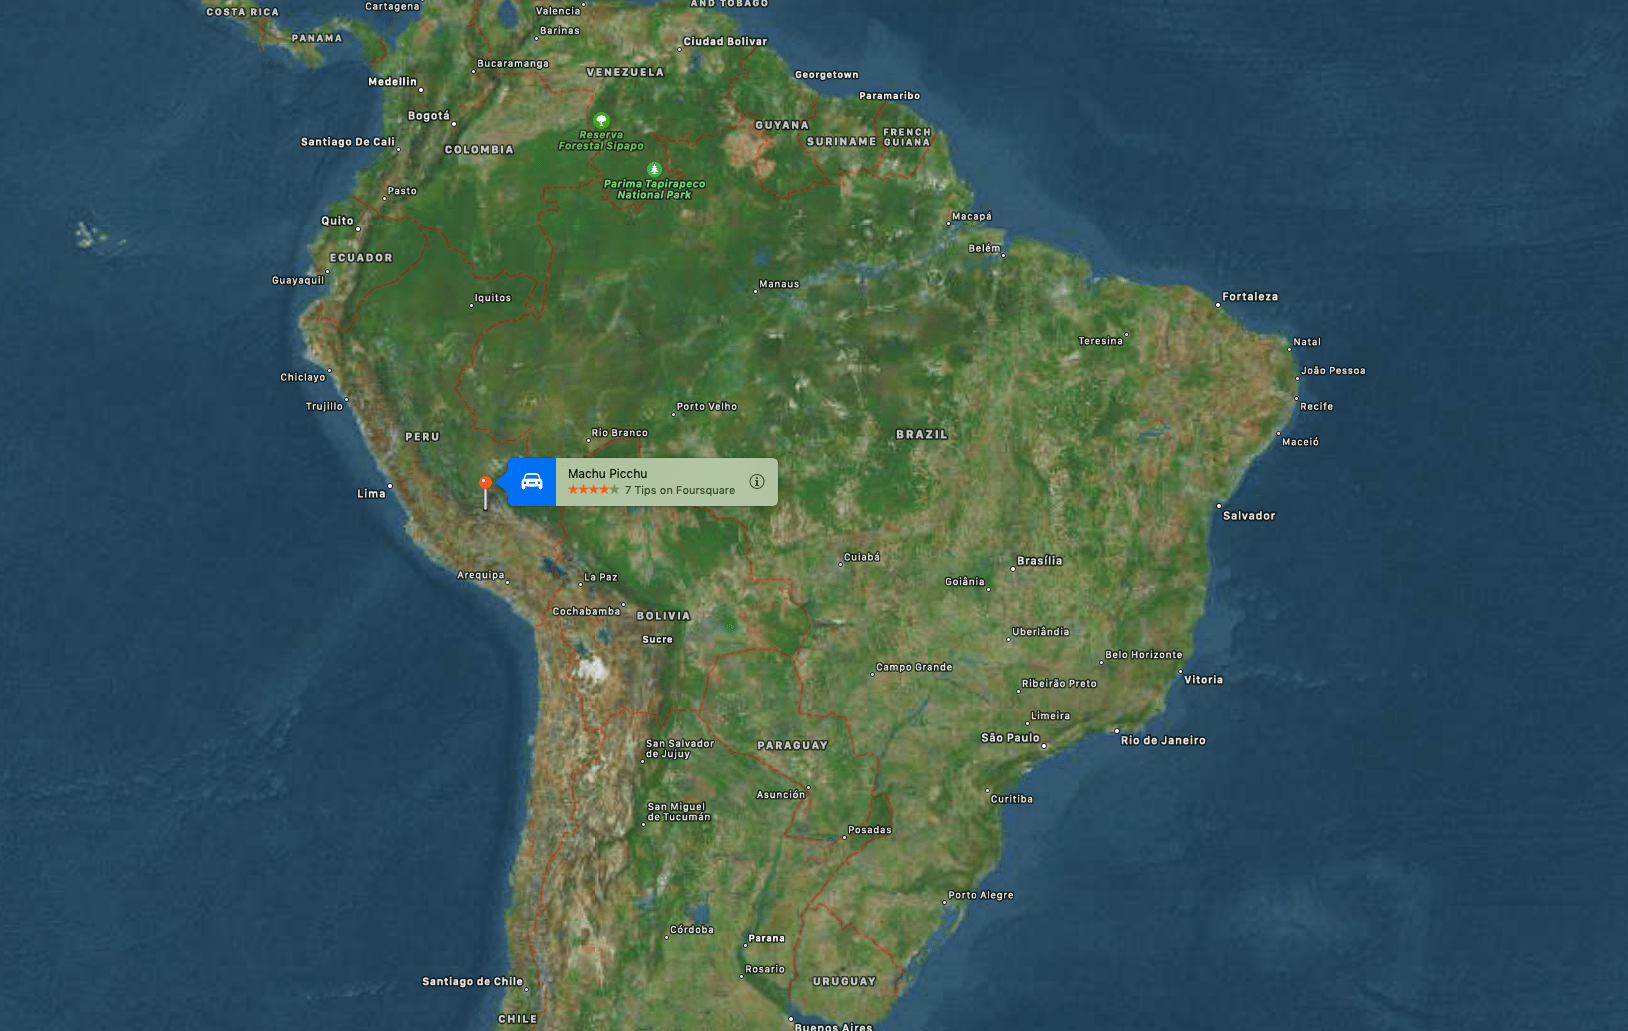Click the Porto Velho city label
Viewport: 1628px width, 1031px height.
pos(707,407)
